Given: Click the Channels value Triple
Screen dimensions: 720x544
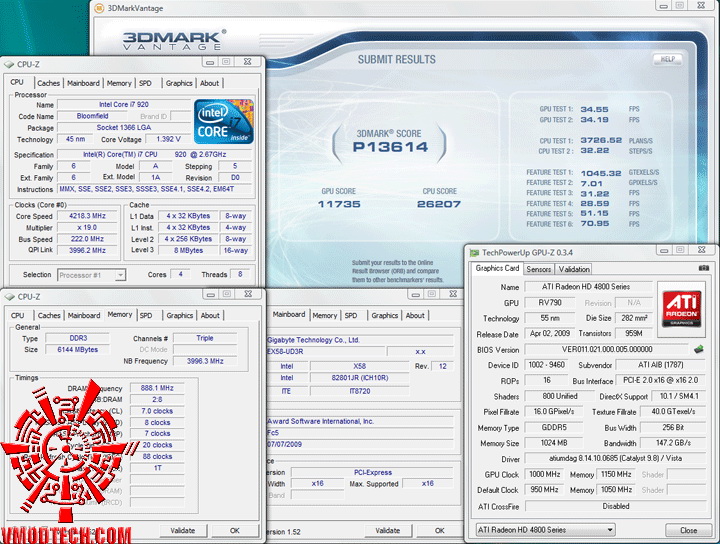Looking at the screenshot, I should (x=205, y=338).
